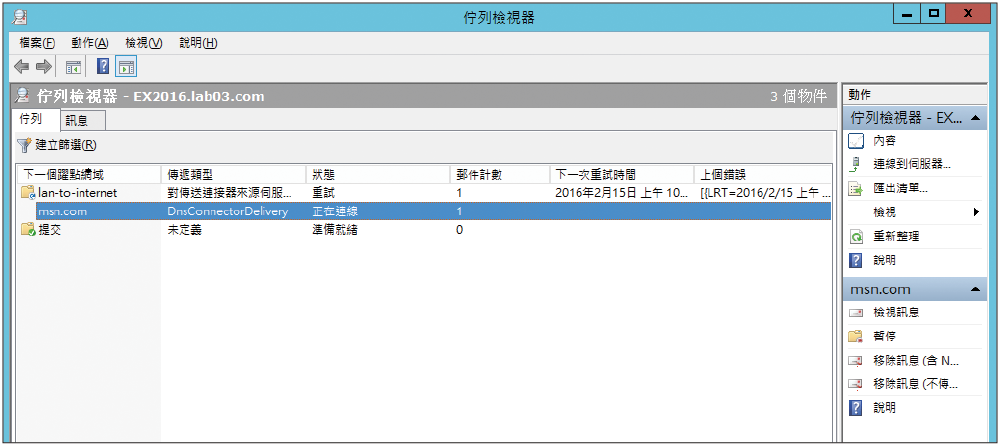The width and height of the screenshot is (1001, 446).
Task: Sort by the 下一次重試時間 column header
Action: coord(622,174)
